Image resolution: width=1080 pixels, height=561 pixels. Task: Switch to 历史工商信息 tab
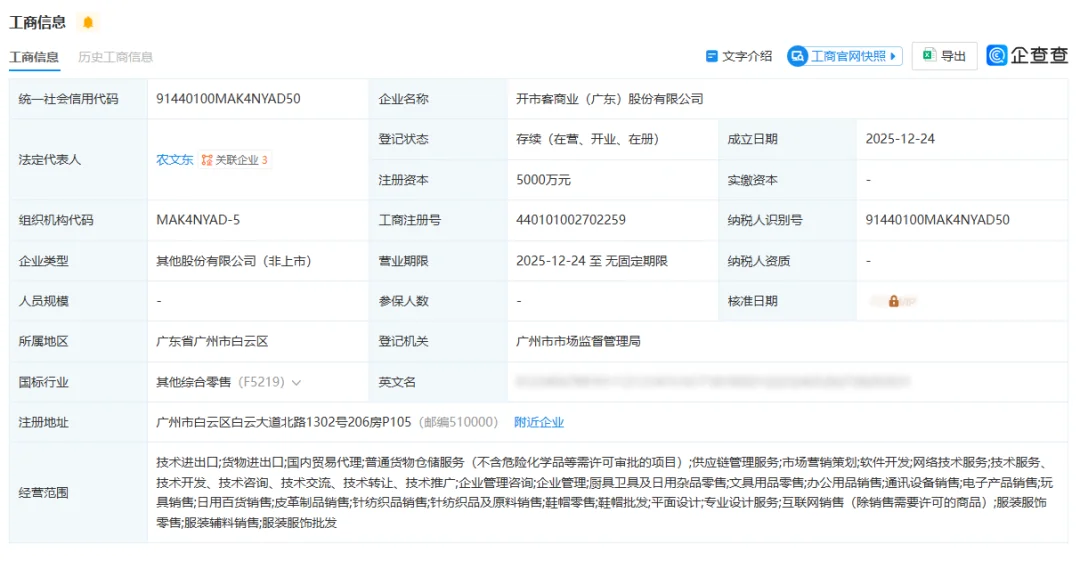115,57
